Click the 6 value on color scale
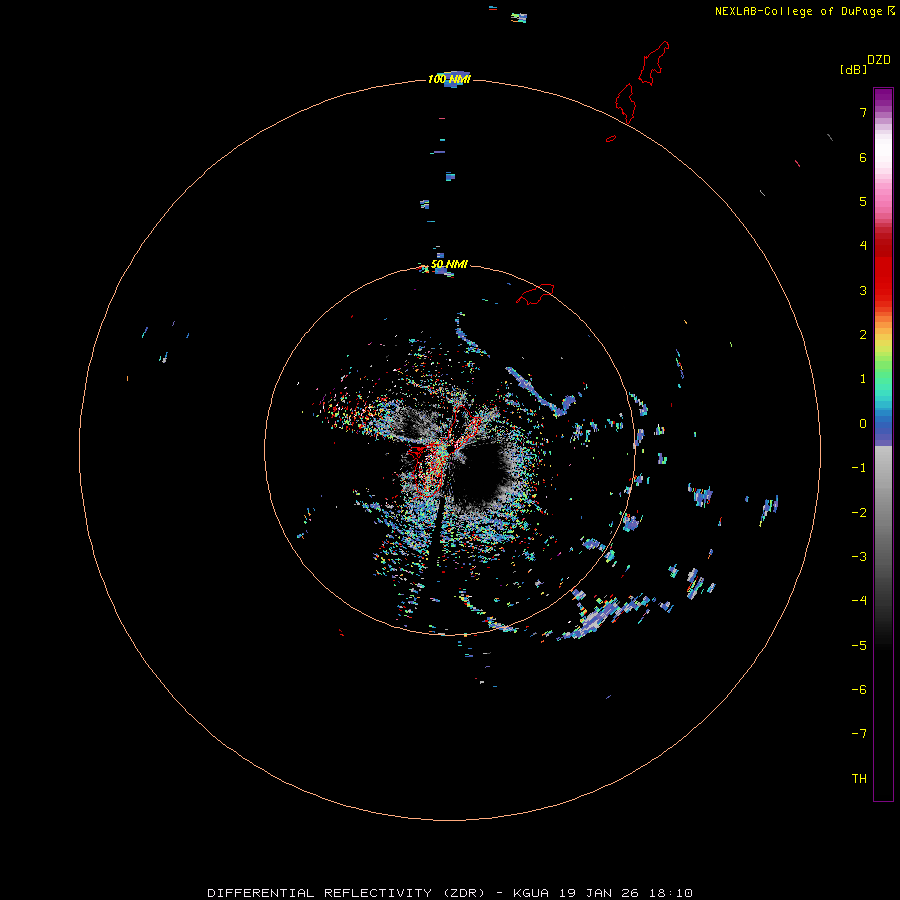Image resolution: width=900 pixels, height=900 pixels. pos(863,157)
